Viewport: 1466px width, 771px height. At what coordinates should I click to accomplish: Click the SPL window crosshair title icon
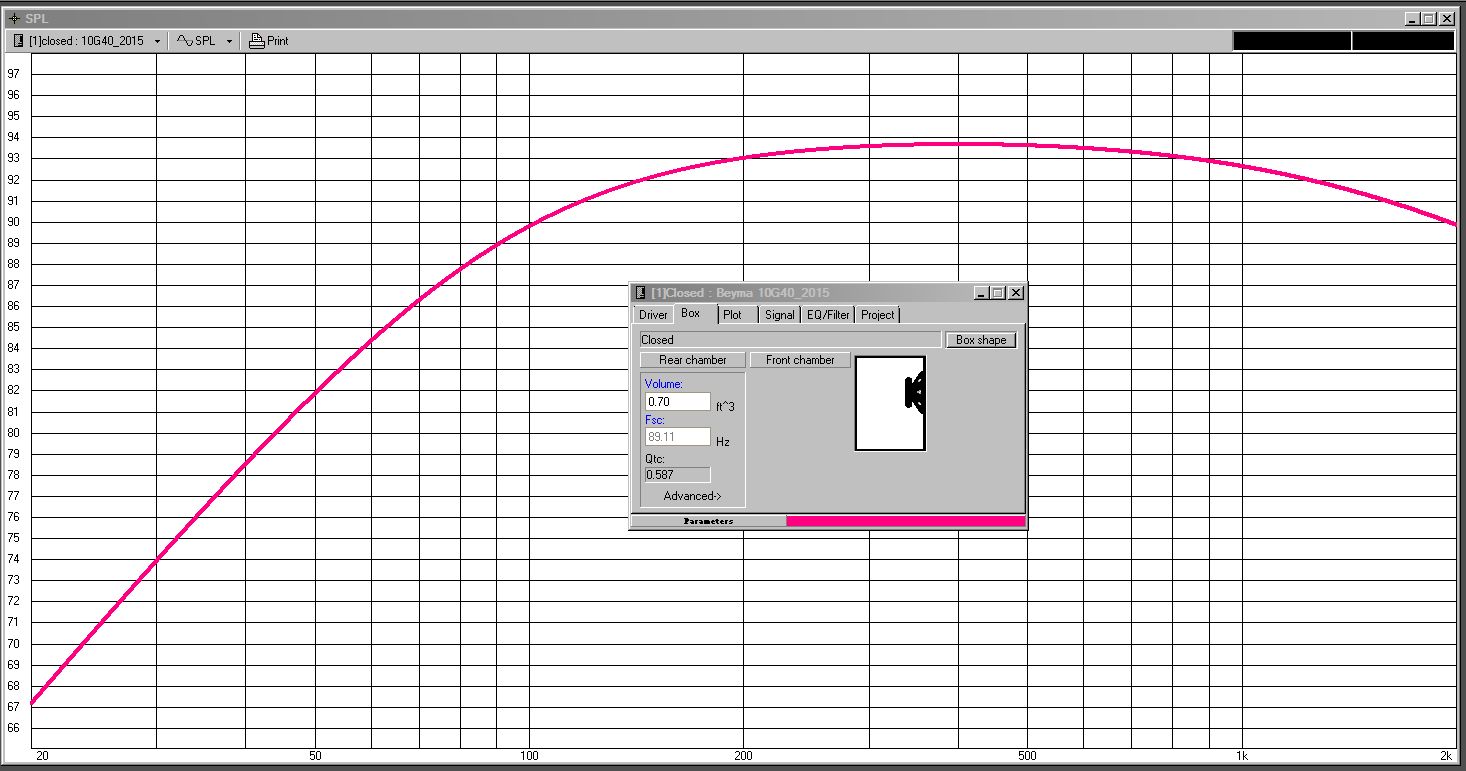click(x=13, y=18)
